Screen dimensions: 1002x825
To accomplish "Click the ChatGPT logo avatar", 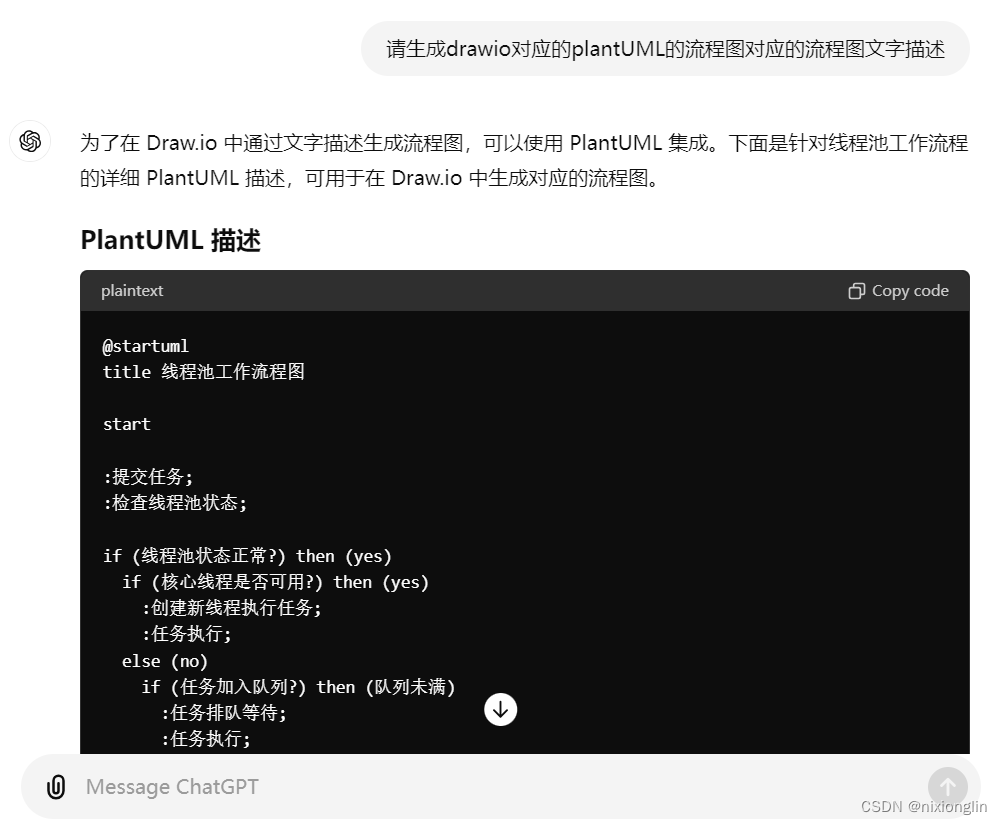I will pyautogui.click(x=30, y=141).
